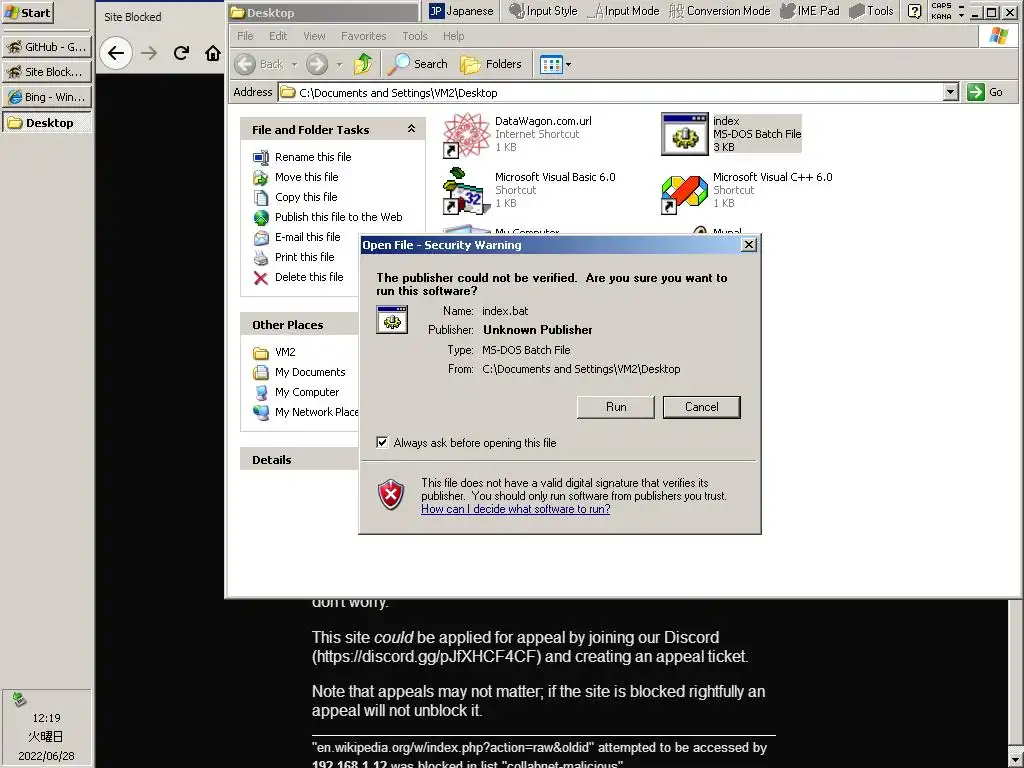The width and height of the screenshot is (1024, 768).
Task: Go up one folder level
Action: [x=363, y=64]
